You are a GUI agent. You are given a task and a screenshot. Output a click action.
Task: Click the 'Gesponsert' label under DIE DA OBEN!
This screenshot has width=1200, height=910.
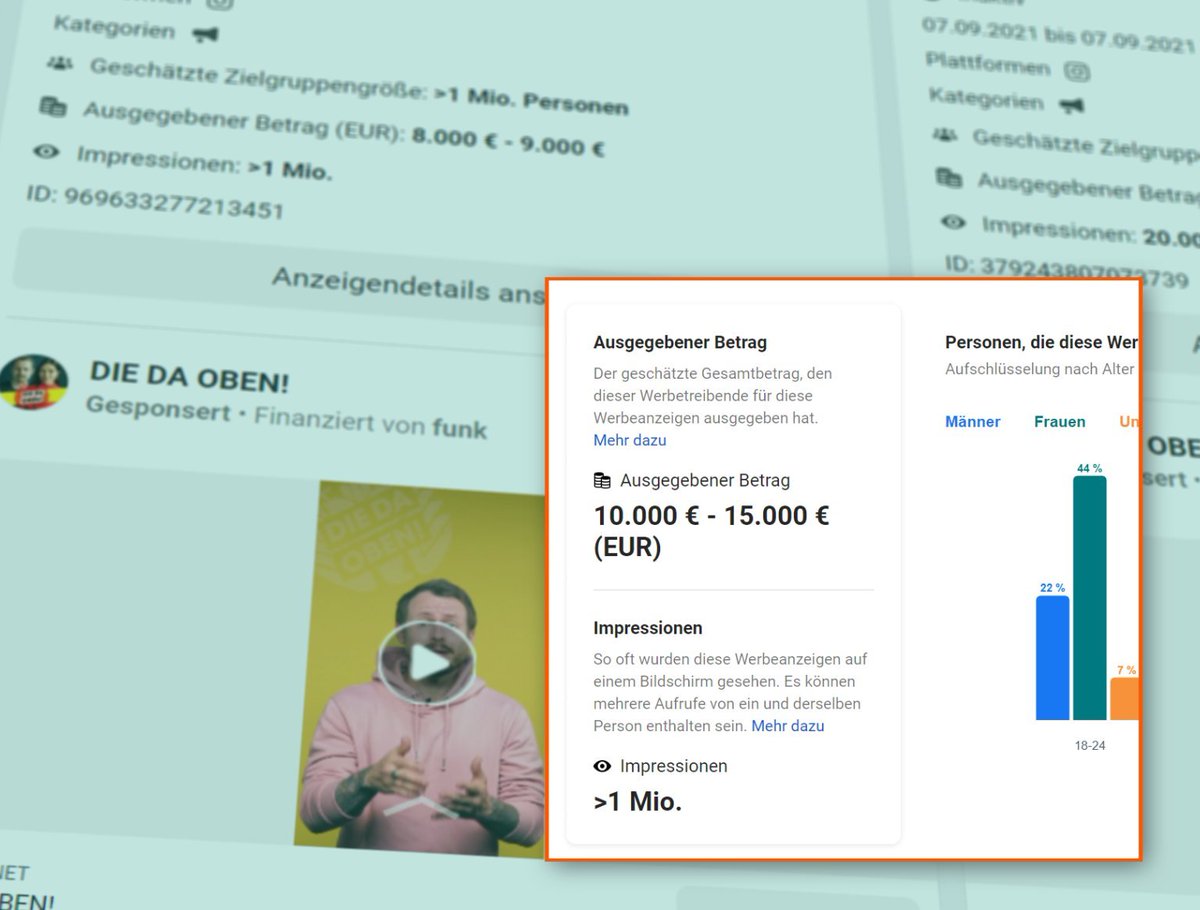pos(158,407)
